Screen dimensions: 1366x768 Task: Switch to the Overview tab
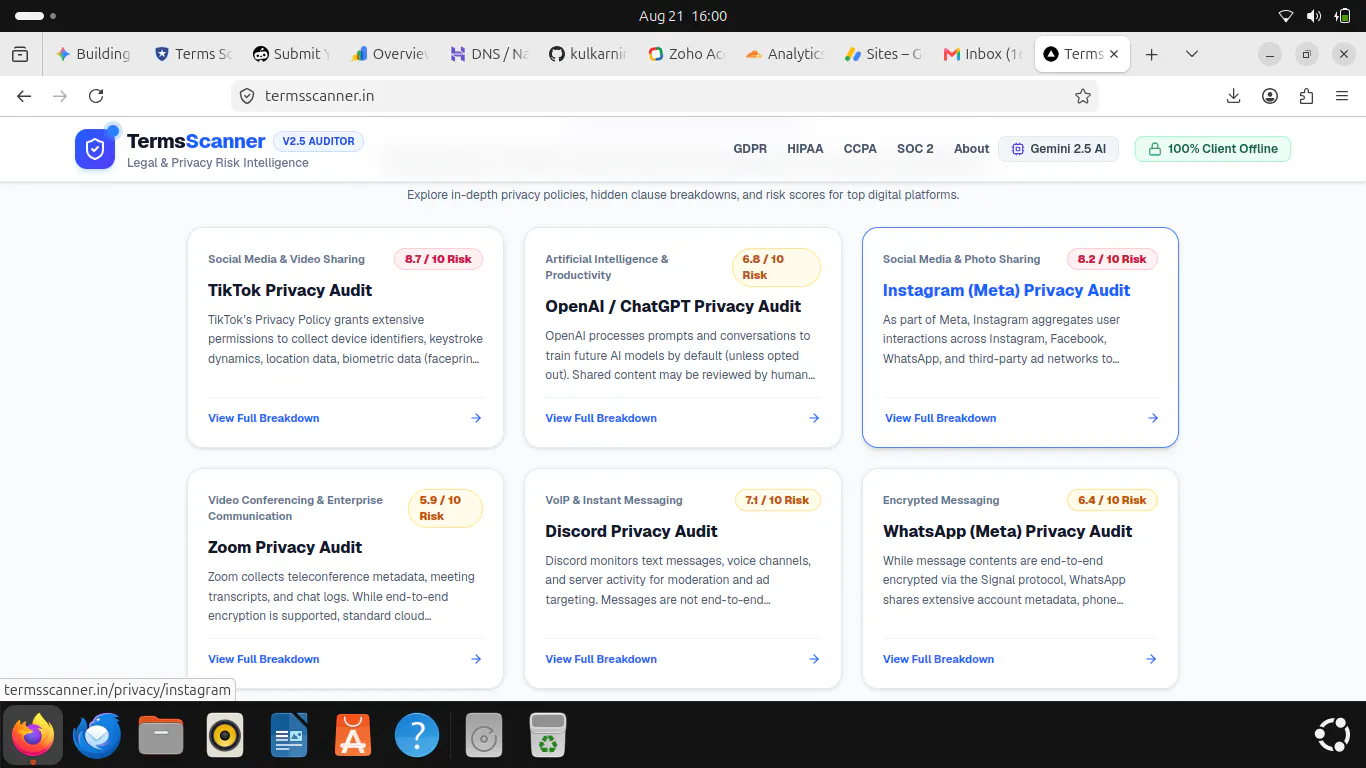389,54
